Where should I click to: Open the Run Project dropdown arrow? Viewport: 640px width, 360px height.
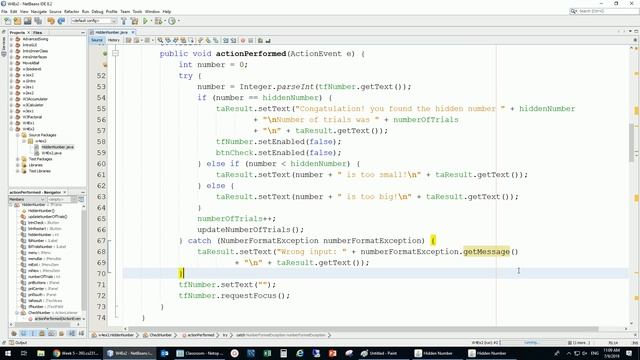click(x=151, y=21)
